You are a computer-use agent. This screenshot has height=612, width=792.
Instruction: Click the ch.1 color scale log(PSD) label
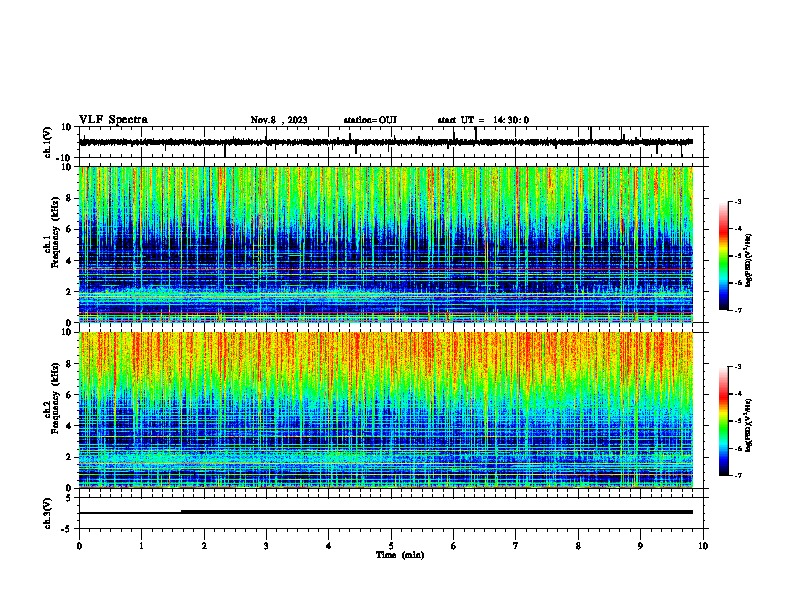point(749,261)
